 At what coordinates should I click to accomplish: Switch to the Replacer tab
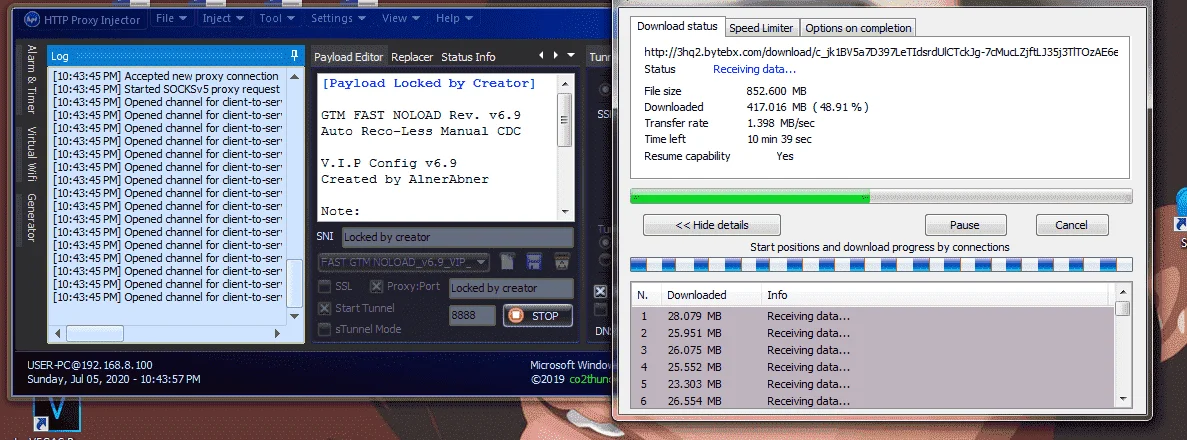coord(413,57)
